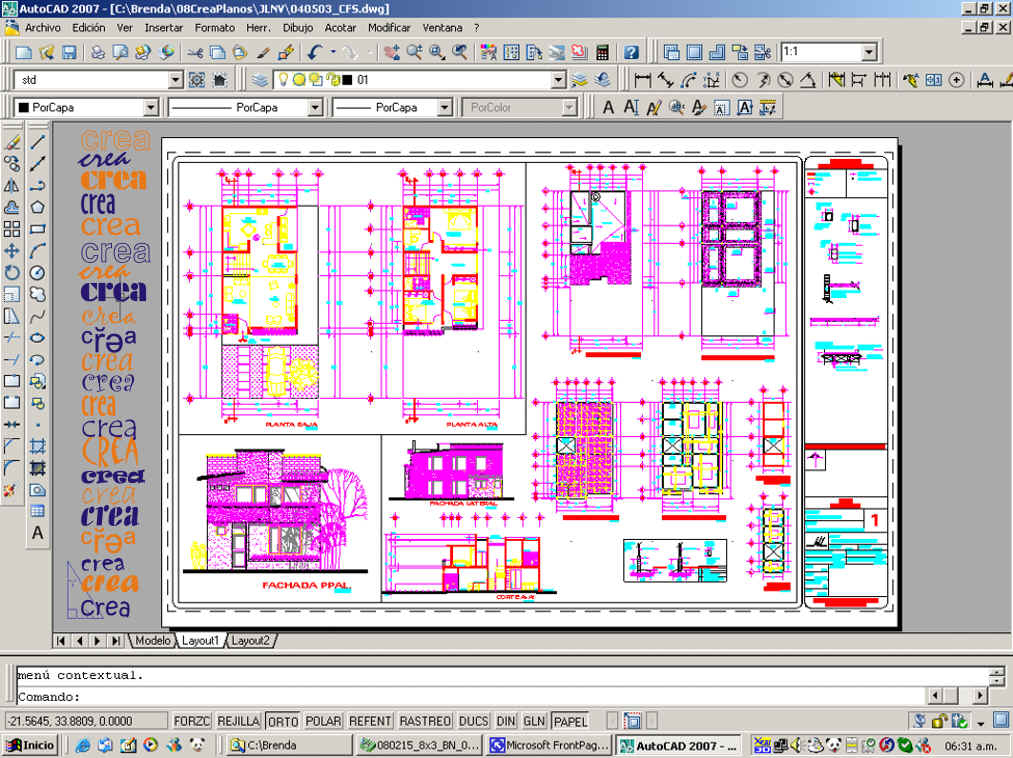Open the Layer Properties Manager icon
Screen dimensions: 1013x758
[x=260, y=80]
